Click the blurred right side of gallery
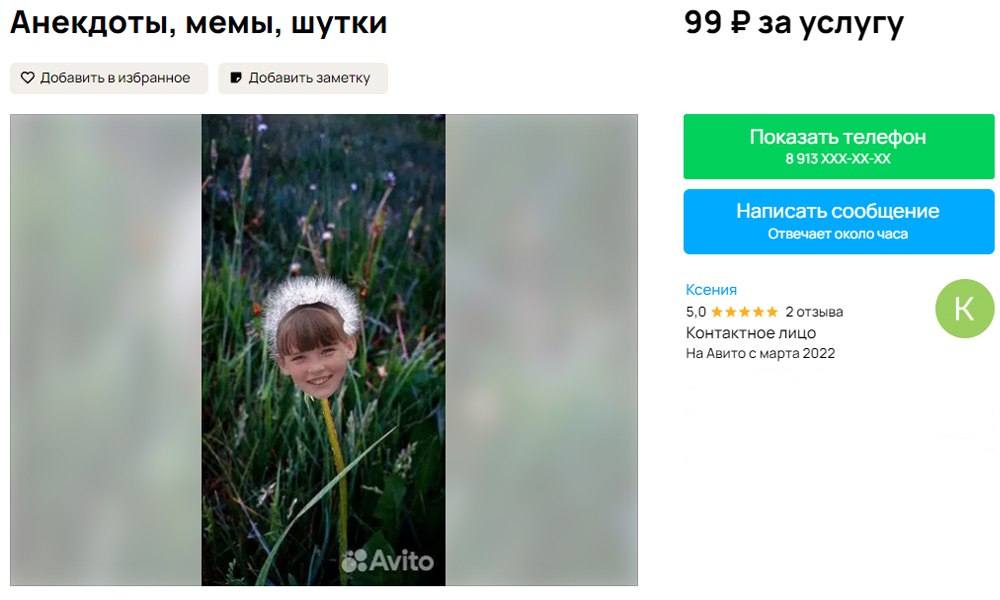This screenshot has height=600, width=1000. (x=541, y=349)
